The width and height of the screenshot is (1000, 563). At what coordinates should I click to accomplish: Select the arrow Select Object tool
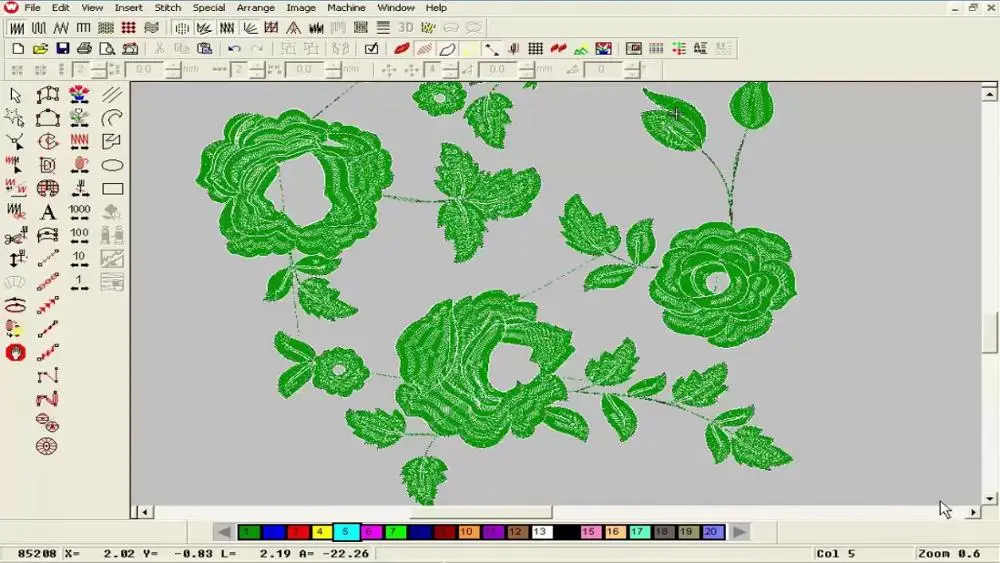pyautogui.click(x=15, y=95)
